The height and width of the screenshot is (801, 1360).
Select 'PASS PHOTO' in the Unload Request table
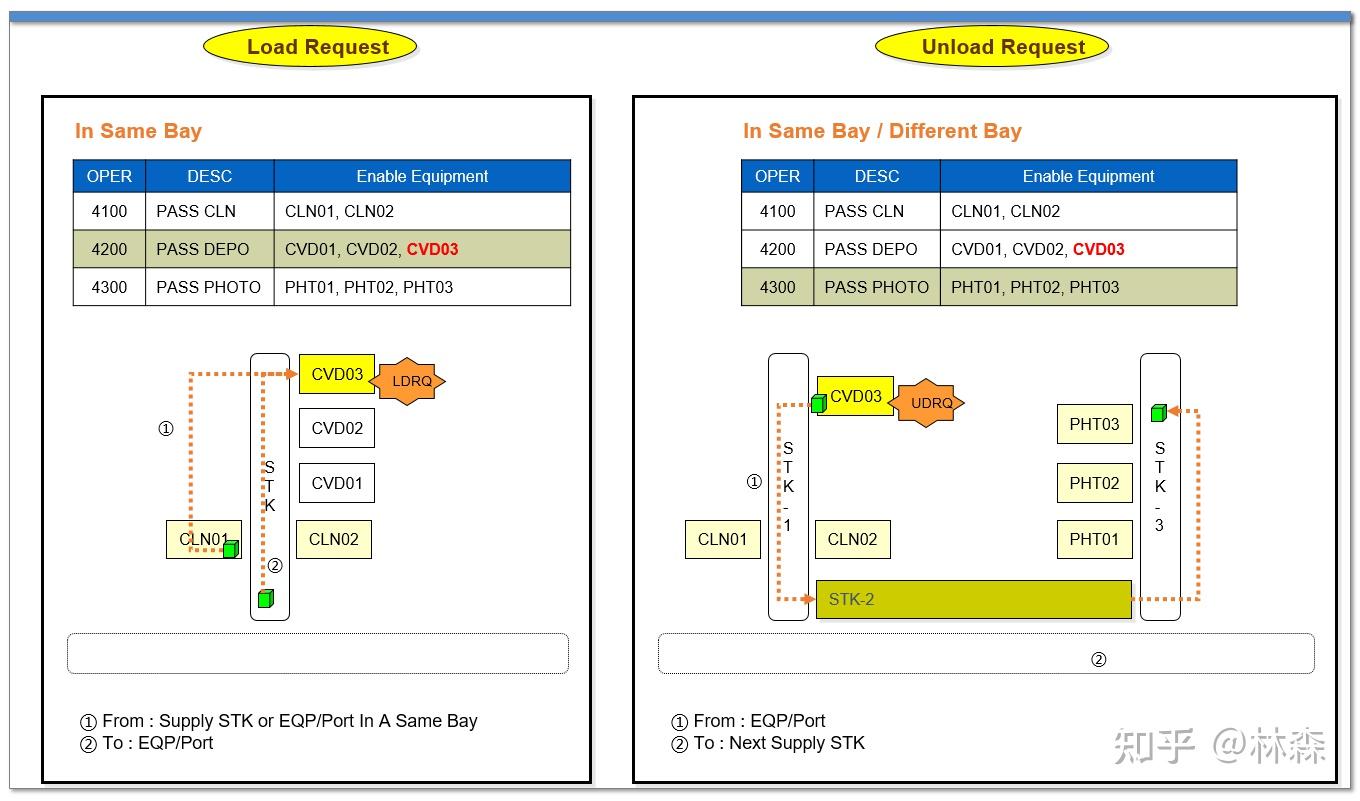(877, 287)
